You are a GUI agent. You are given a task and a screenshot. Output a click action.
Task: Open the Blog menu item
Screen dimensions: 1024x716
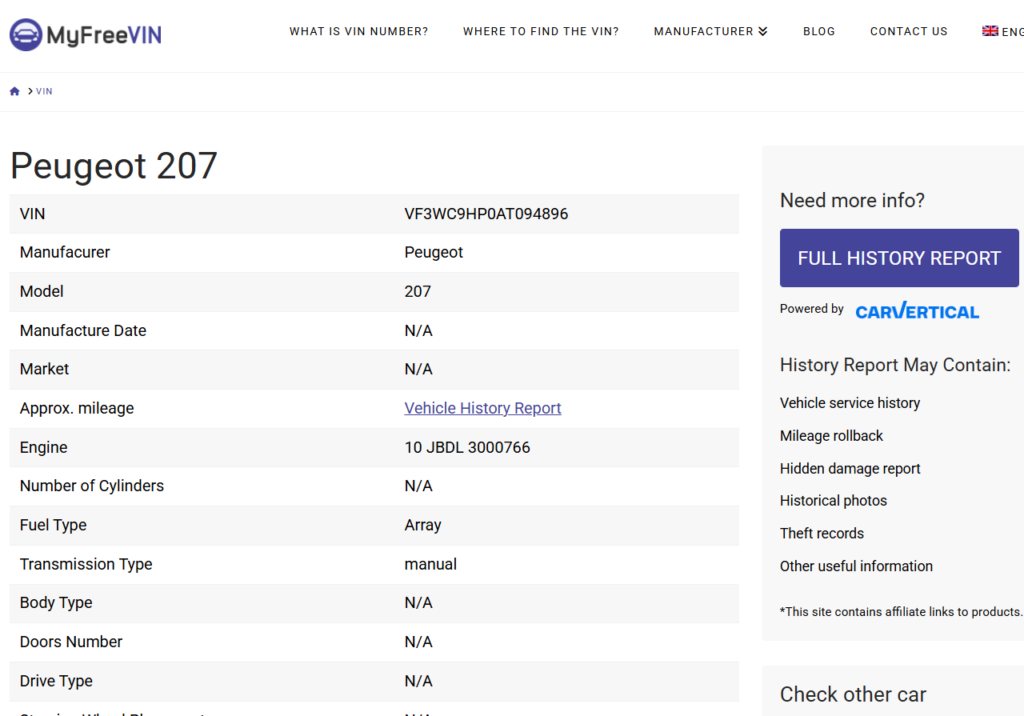point(818,31)
